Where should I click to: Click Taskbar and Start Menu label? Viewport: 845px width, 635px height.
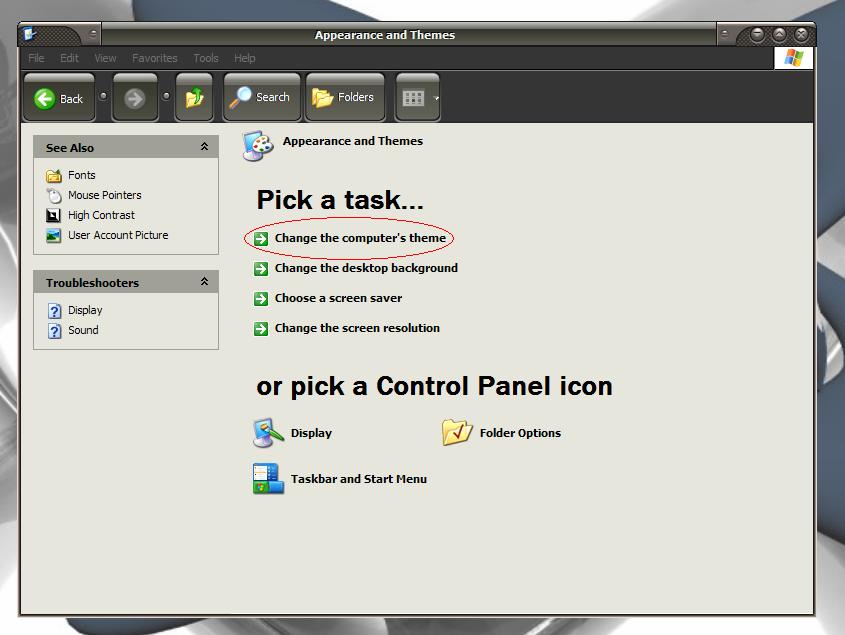(x=359, y=479)
